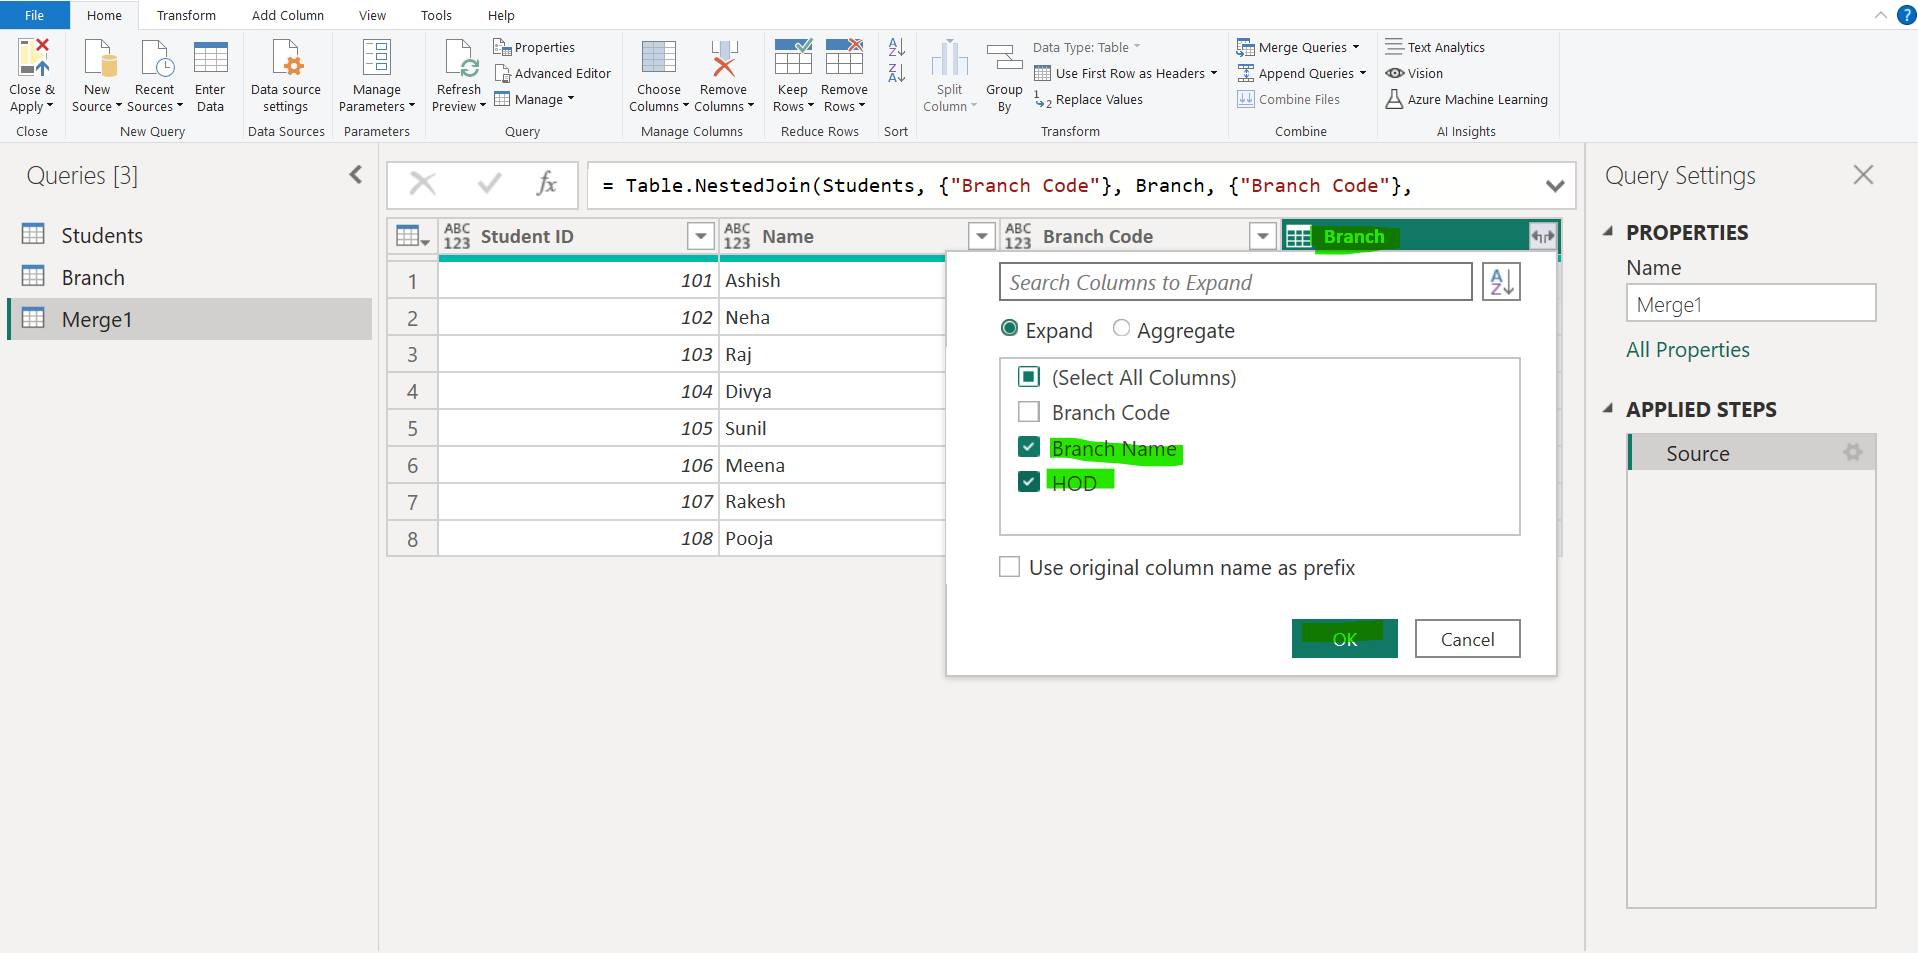
Task: Open the Student ID column filter dropdown
Action: click(x=699, y=236)
